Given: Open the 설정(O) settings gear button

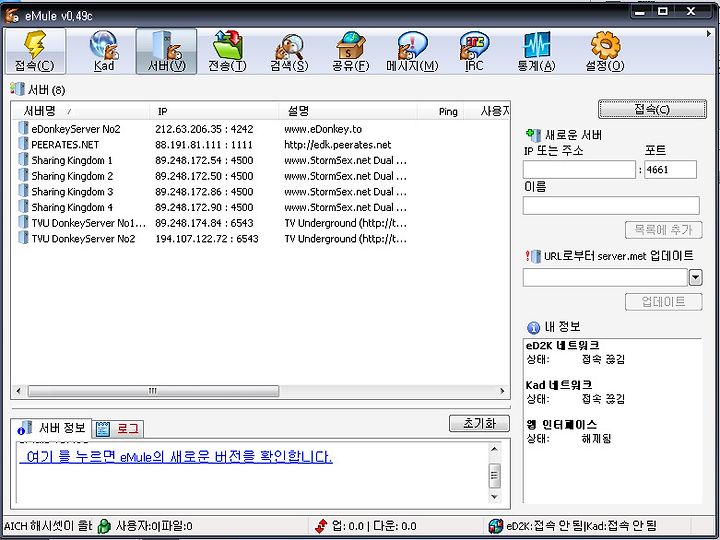Looking at the screenshot, I should [x=605, y=51].
